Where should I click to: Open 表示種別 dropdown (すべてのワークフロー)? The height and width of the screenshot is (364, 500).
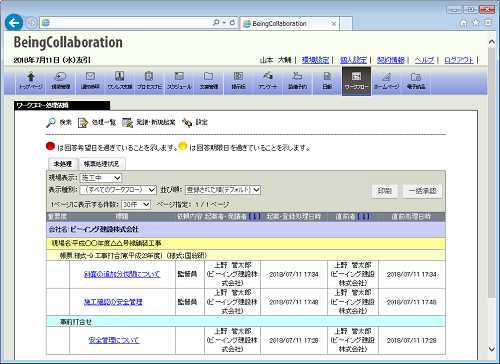tap(118, 190)
